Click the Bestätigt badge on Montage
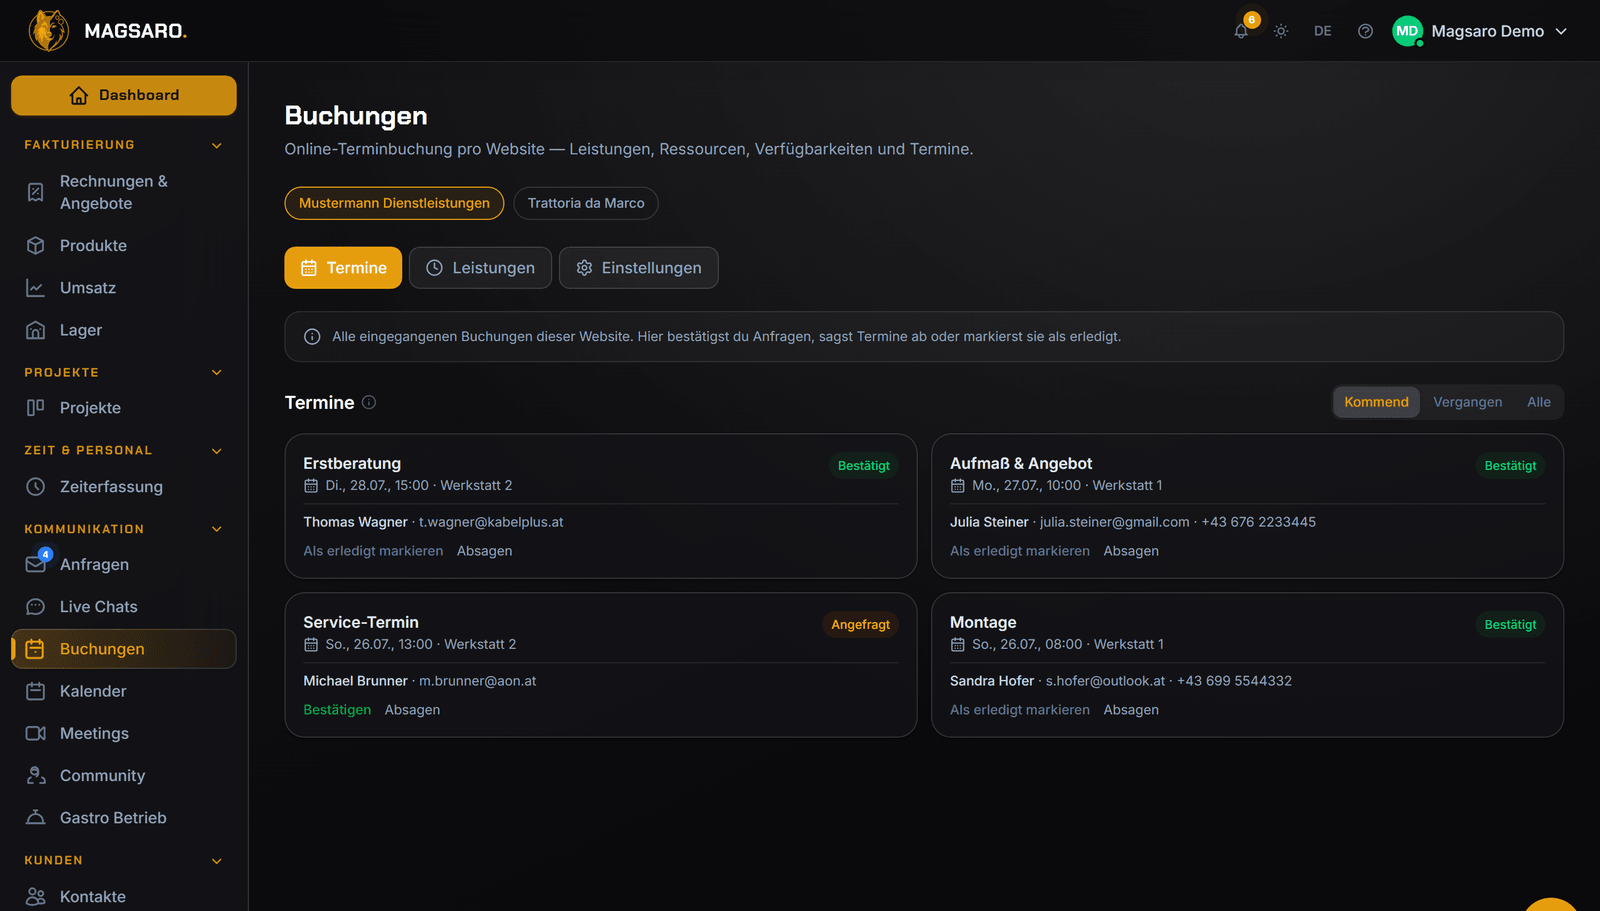1600x911 pixels. 1510,625
